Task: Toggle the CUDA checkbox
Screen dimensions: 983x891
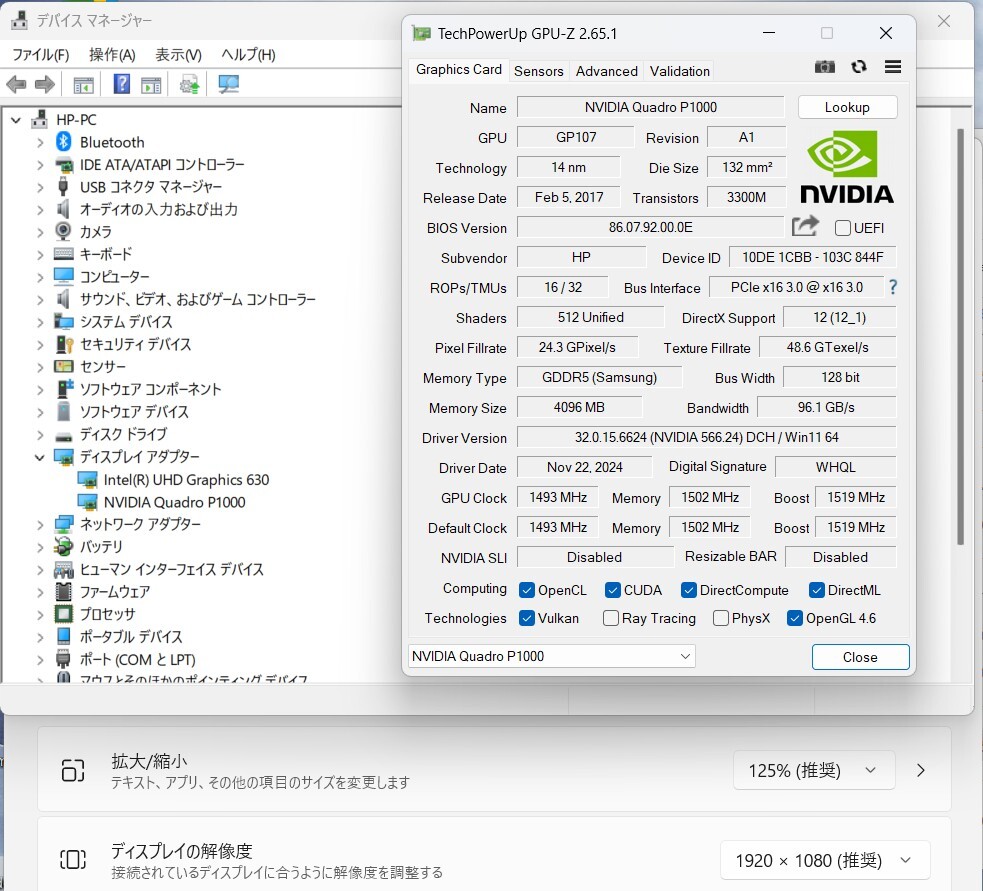Action: coord(612,590)
